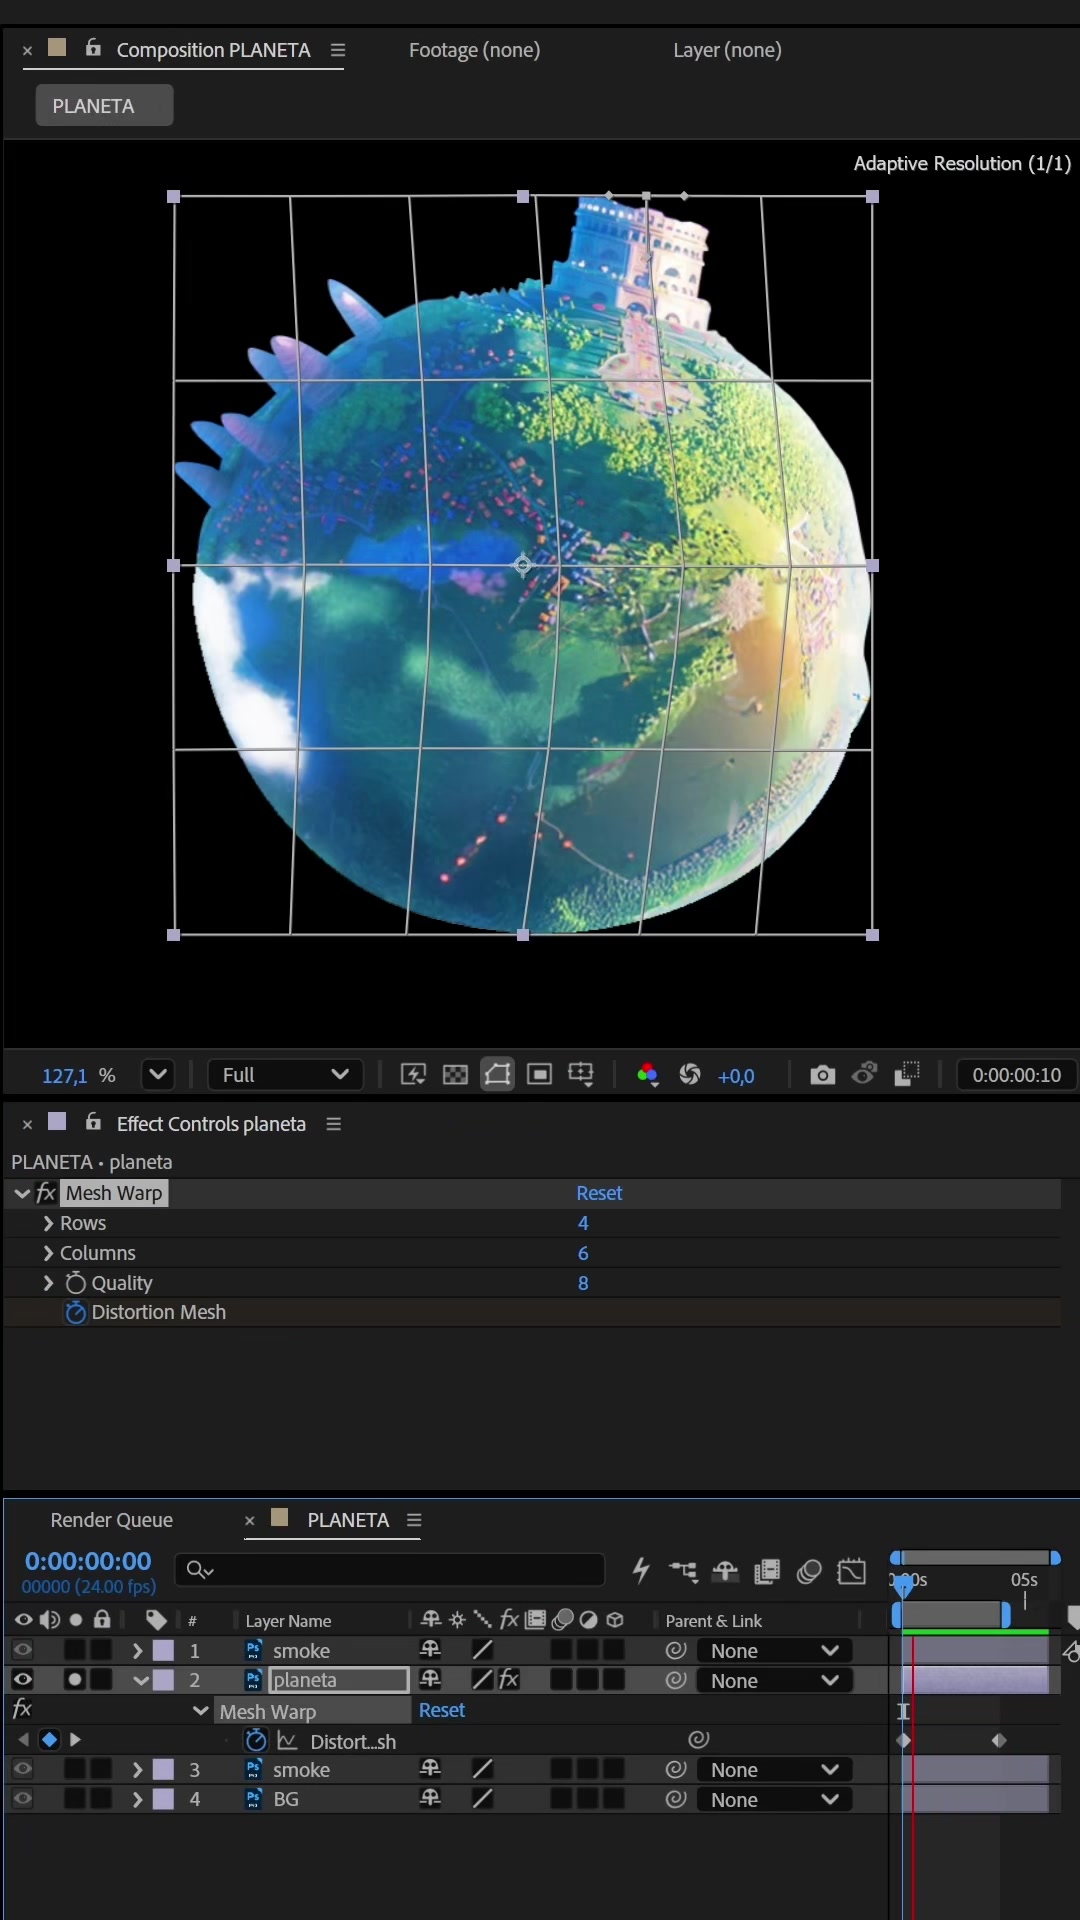The image size is (1080, 1920).
Task: Toggle Quality stopwatch in Effect Controls
Action: pyautogui.click(x=76, y=1283)
